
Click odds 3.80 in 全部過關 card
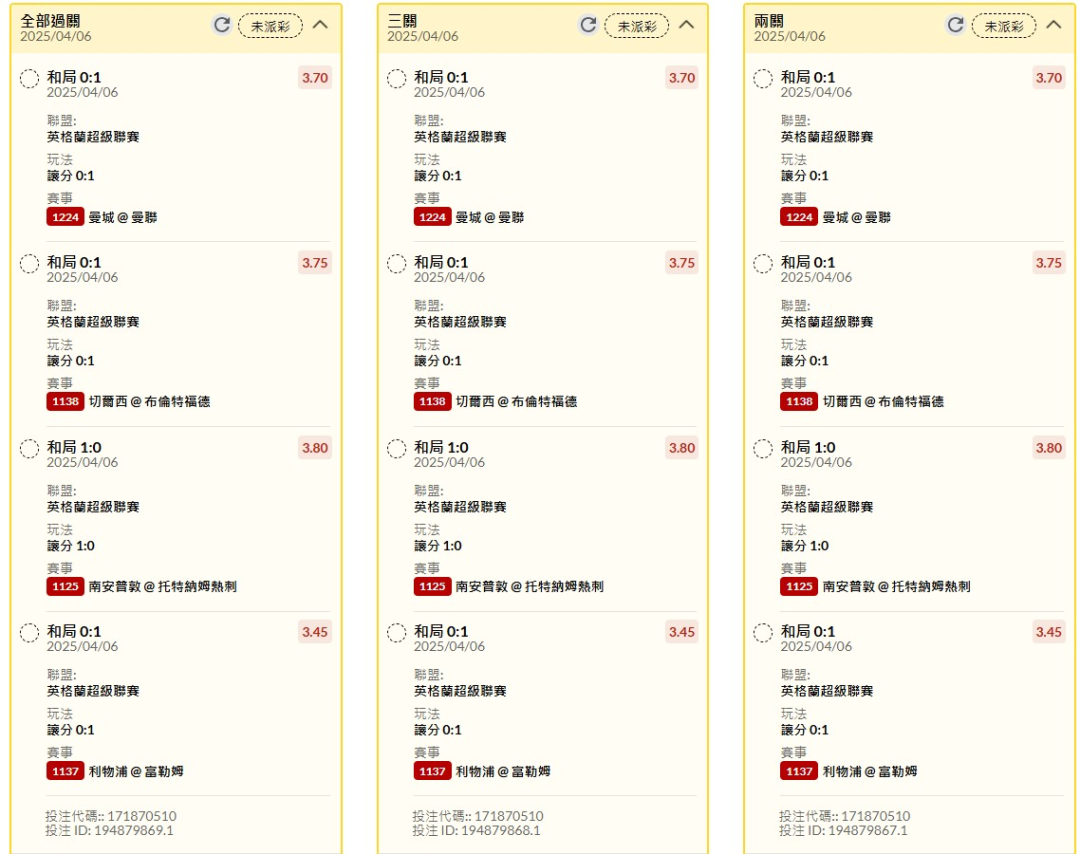[315, 448]
